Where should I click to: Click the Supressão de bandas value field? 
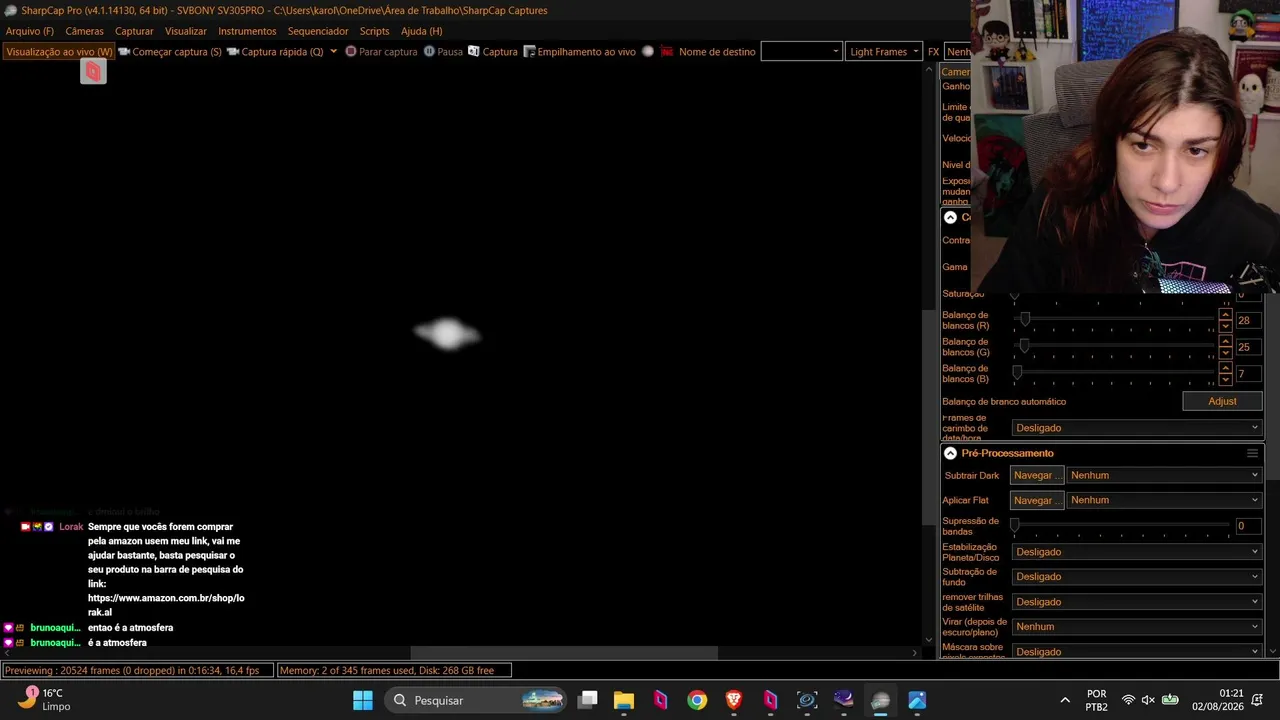click(1248, 526)
